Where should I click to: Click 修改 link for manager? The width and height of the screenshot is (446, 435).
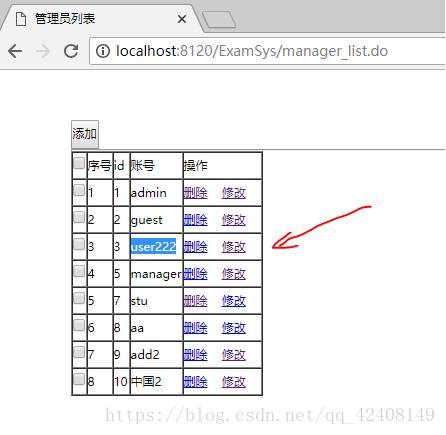[234, 274]
